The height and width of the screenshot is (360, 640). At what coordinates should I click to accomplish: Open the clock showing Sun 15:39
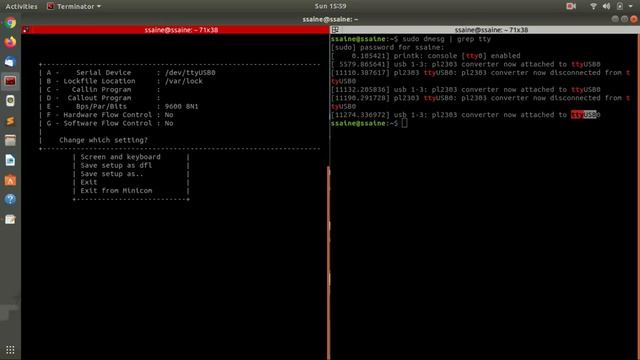click(330, 6)
